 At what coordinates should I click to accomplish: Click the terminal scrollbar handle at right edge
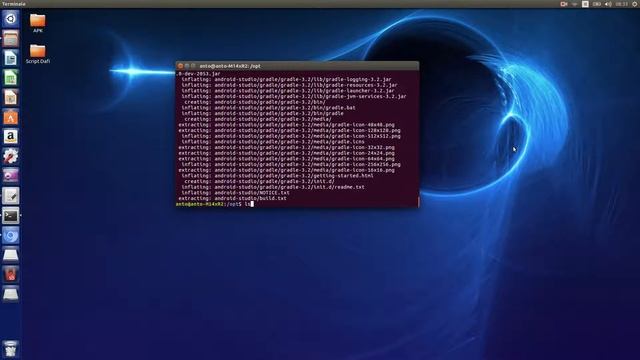[418, 201]
